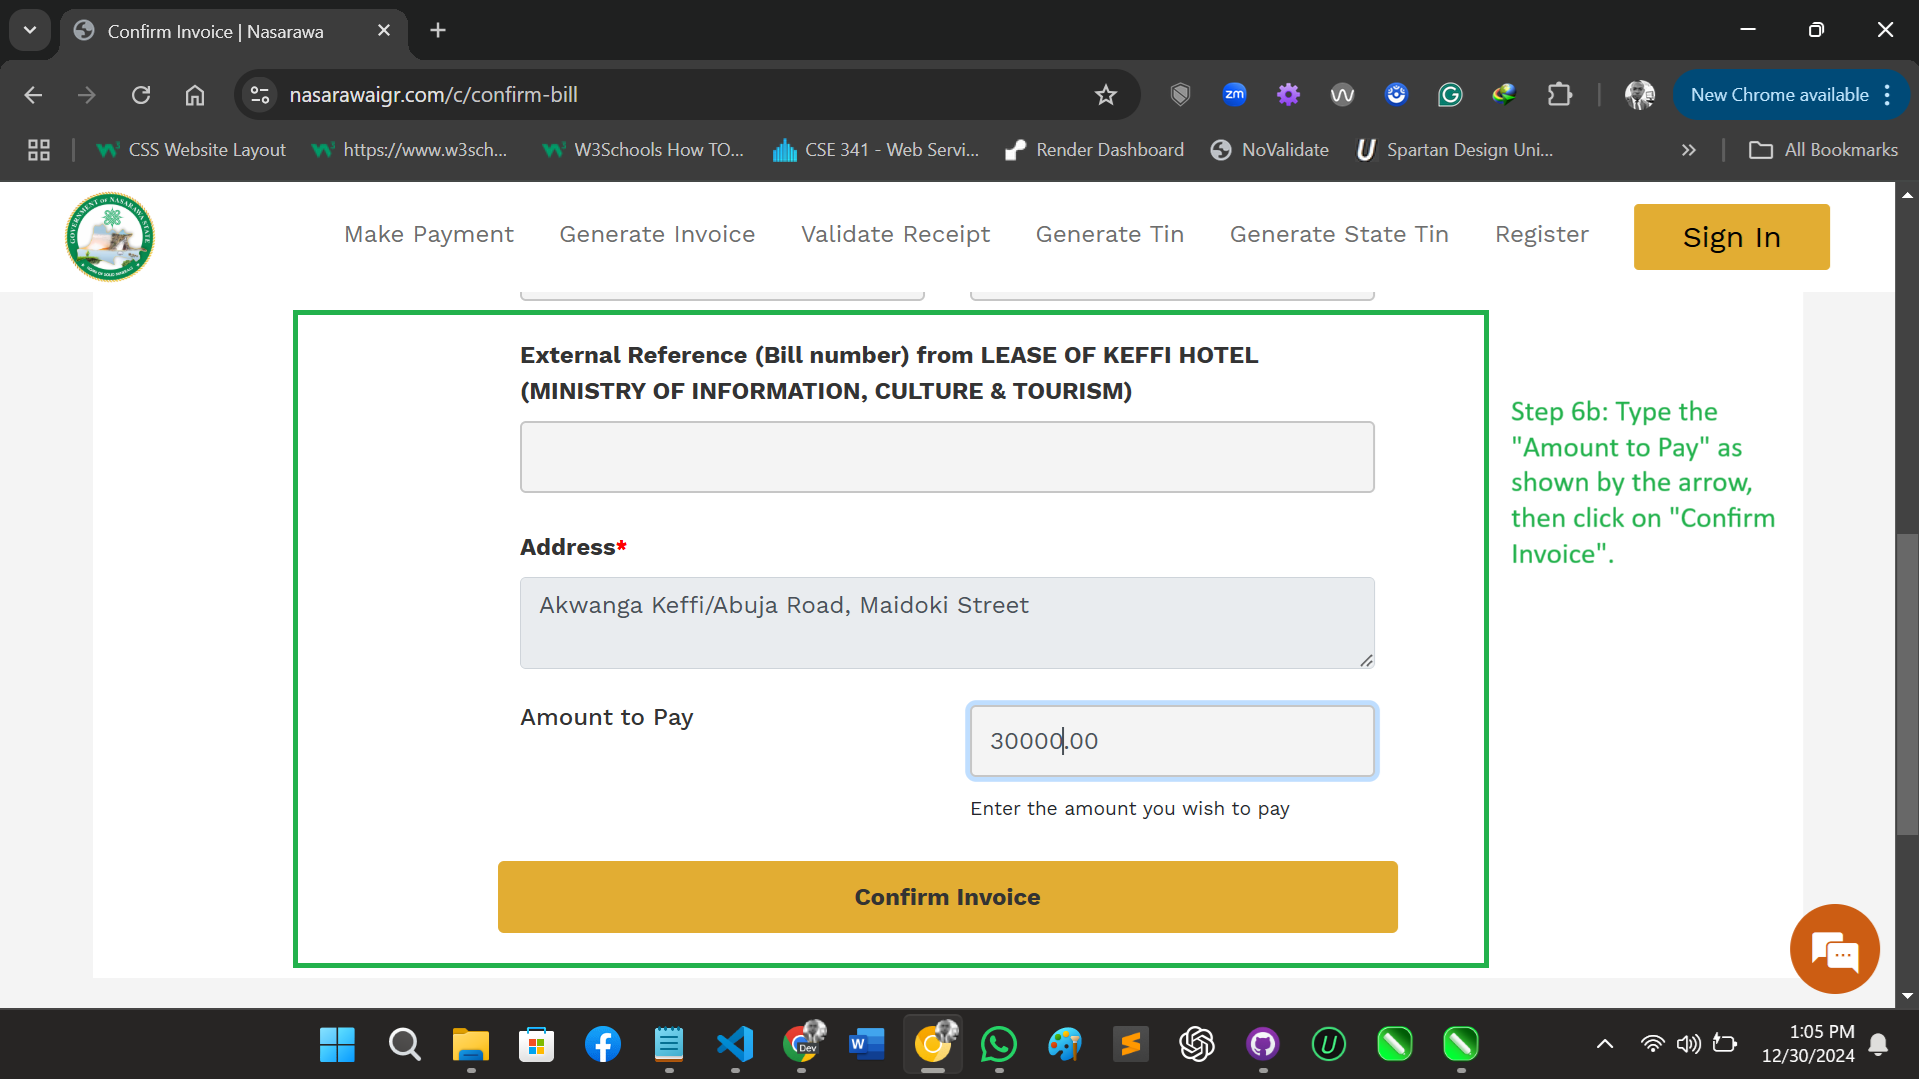This screenshot has height=1079, width=1919.
Task: Open notifications bell in system tray
Action: pos(1879,1045)
